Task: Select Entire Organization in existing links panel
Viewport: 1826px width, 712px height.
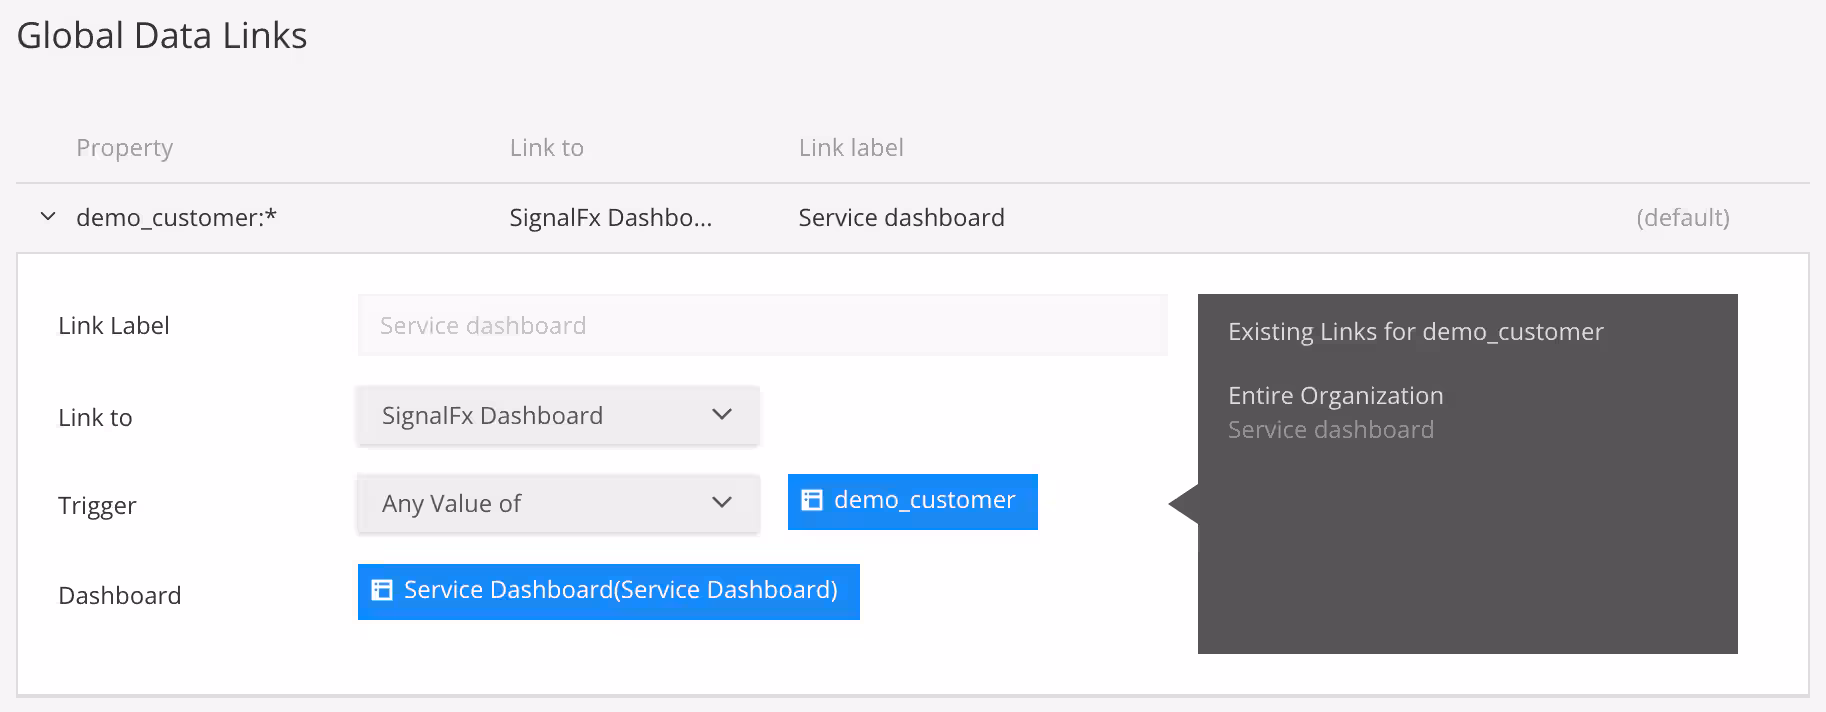Action: pyautogui.click(x=1335, y=396)
